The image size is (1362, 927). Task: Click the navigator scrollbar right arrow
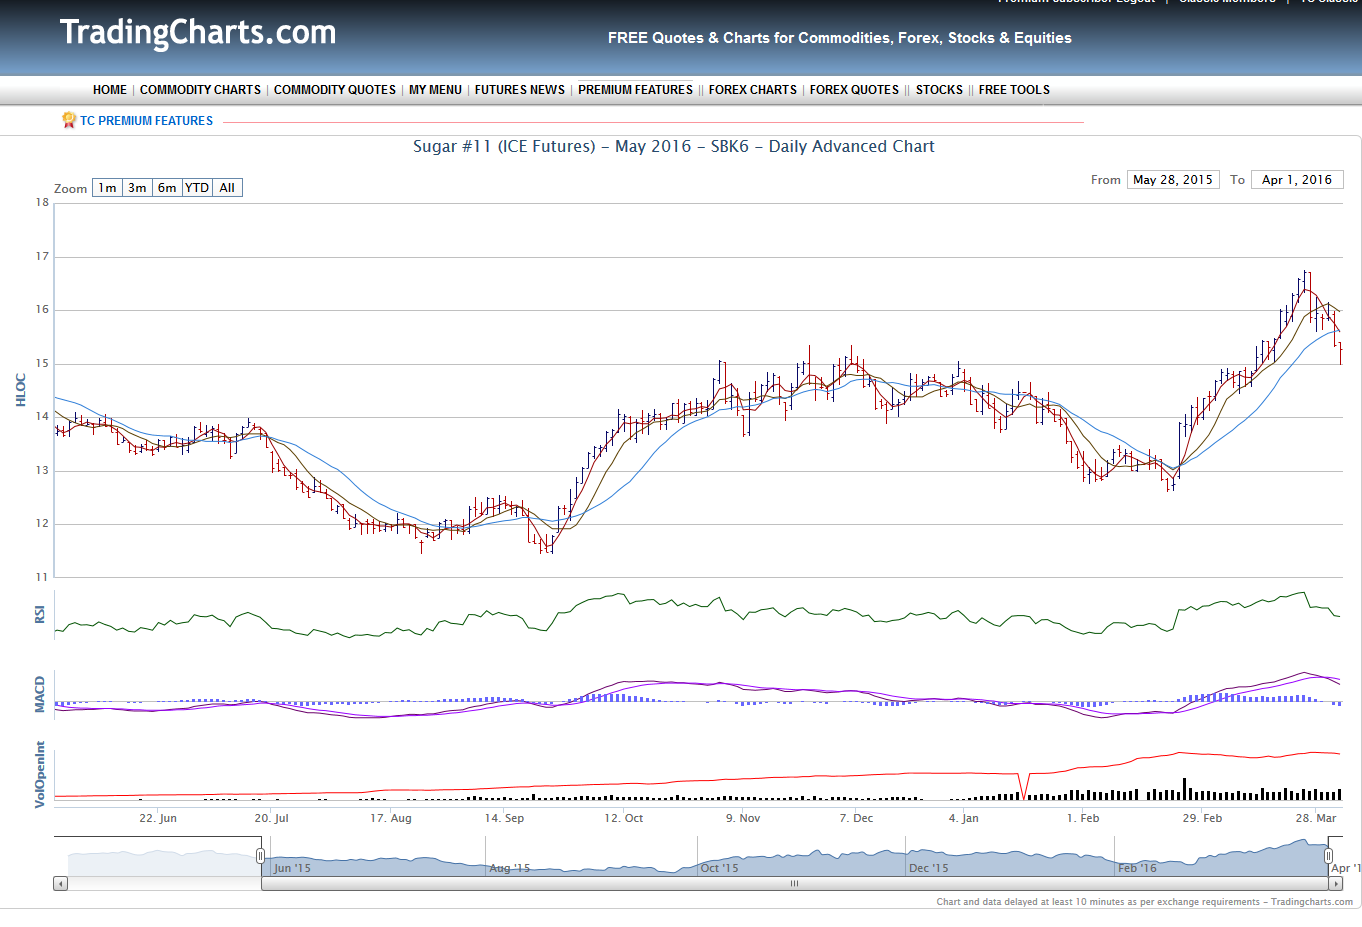[1335, 884]
